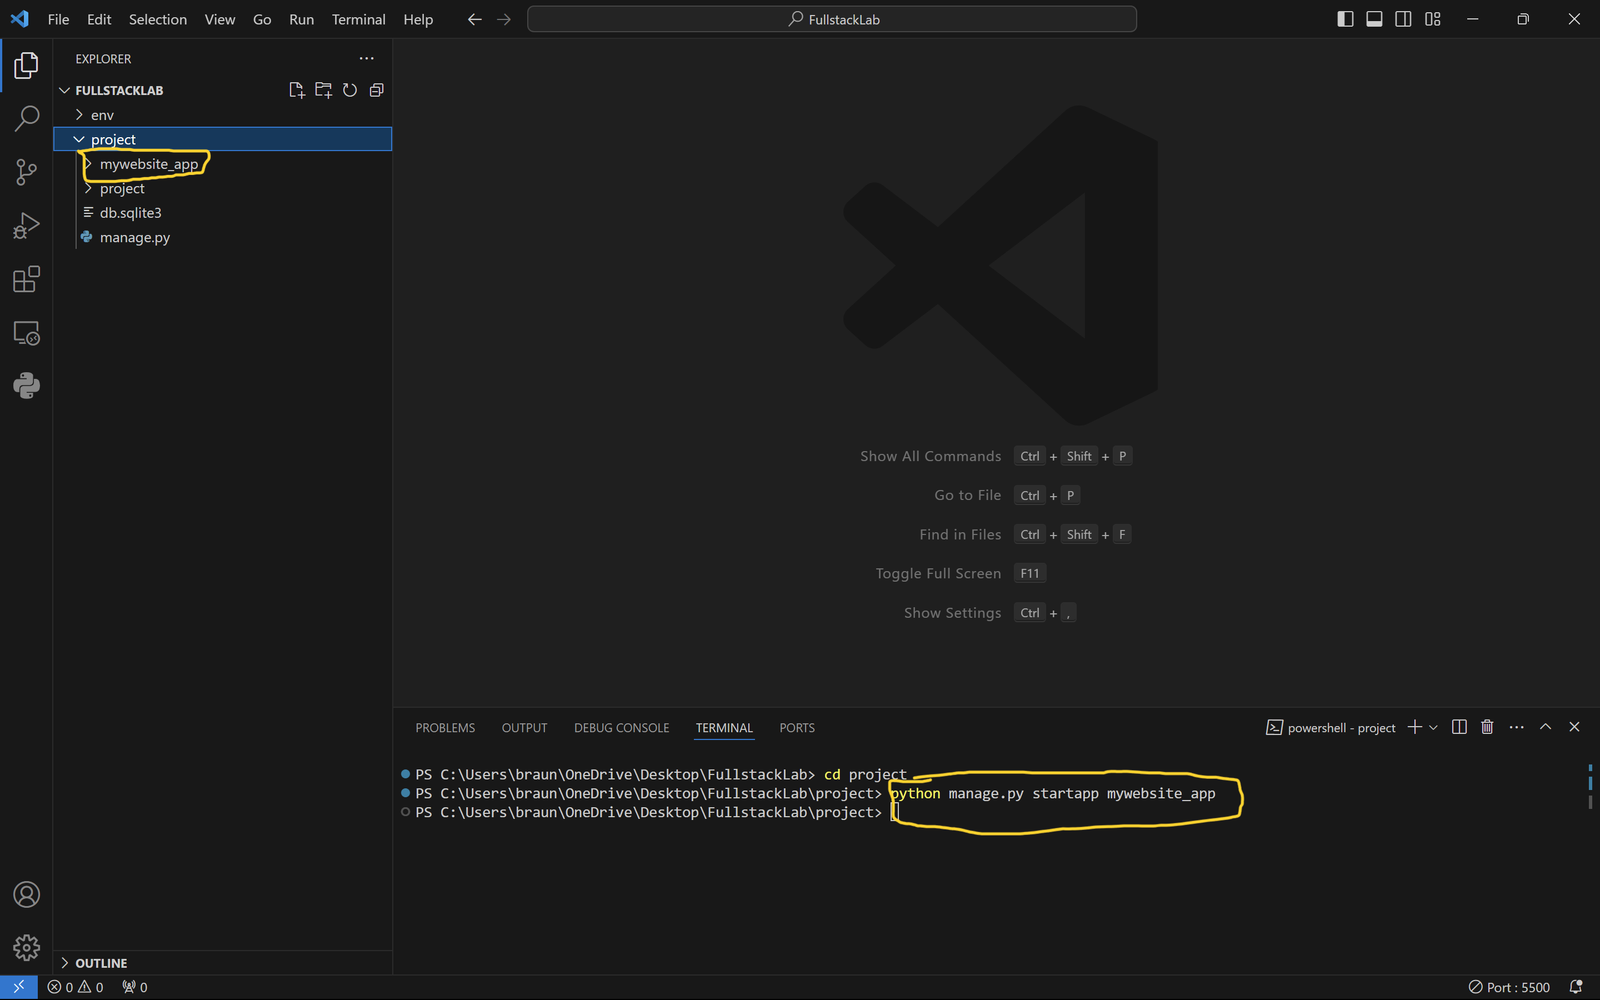Screen dimensions: 1600x1000
Task: Select the TERMINAL tab
Action: point(724,728)
